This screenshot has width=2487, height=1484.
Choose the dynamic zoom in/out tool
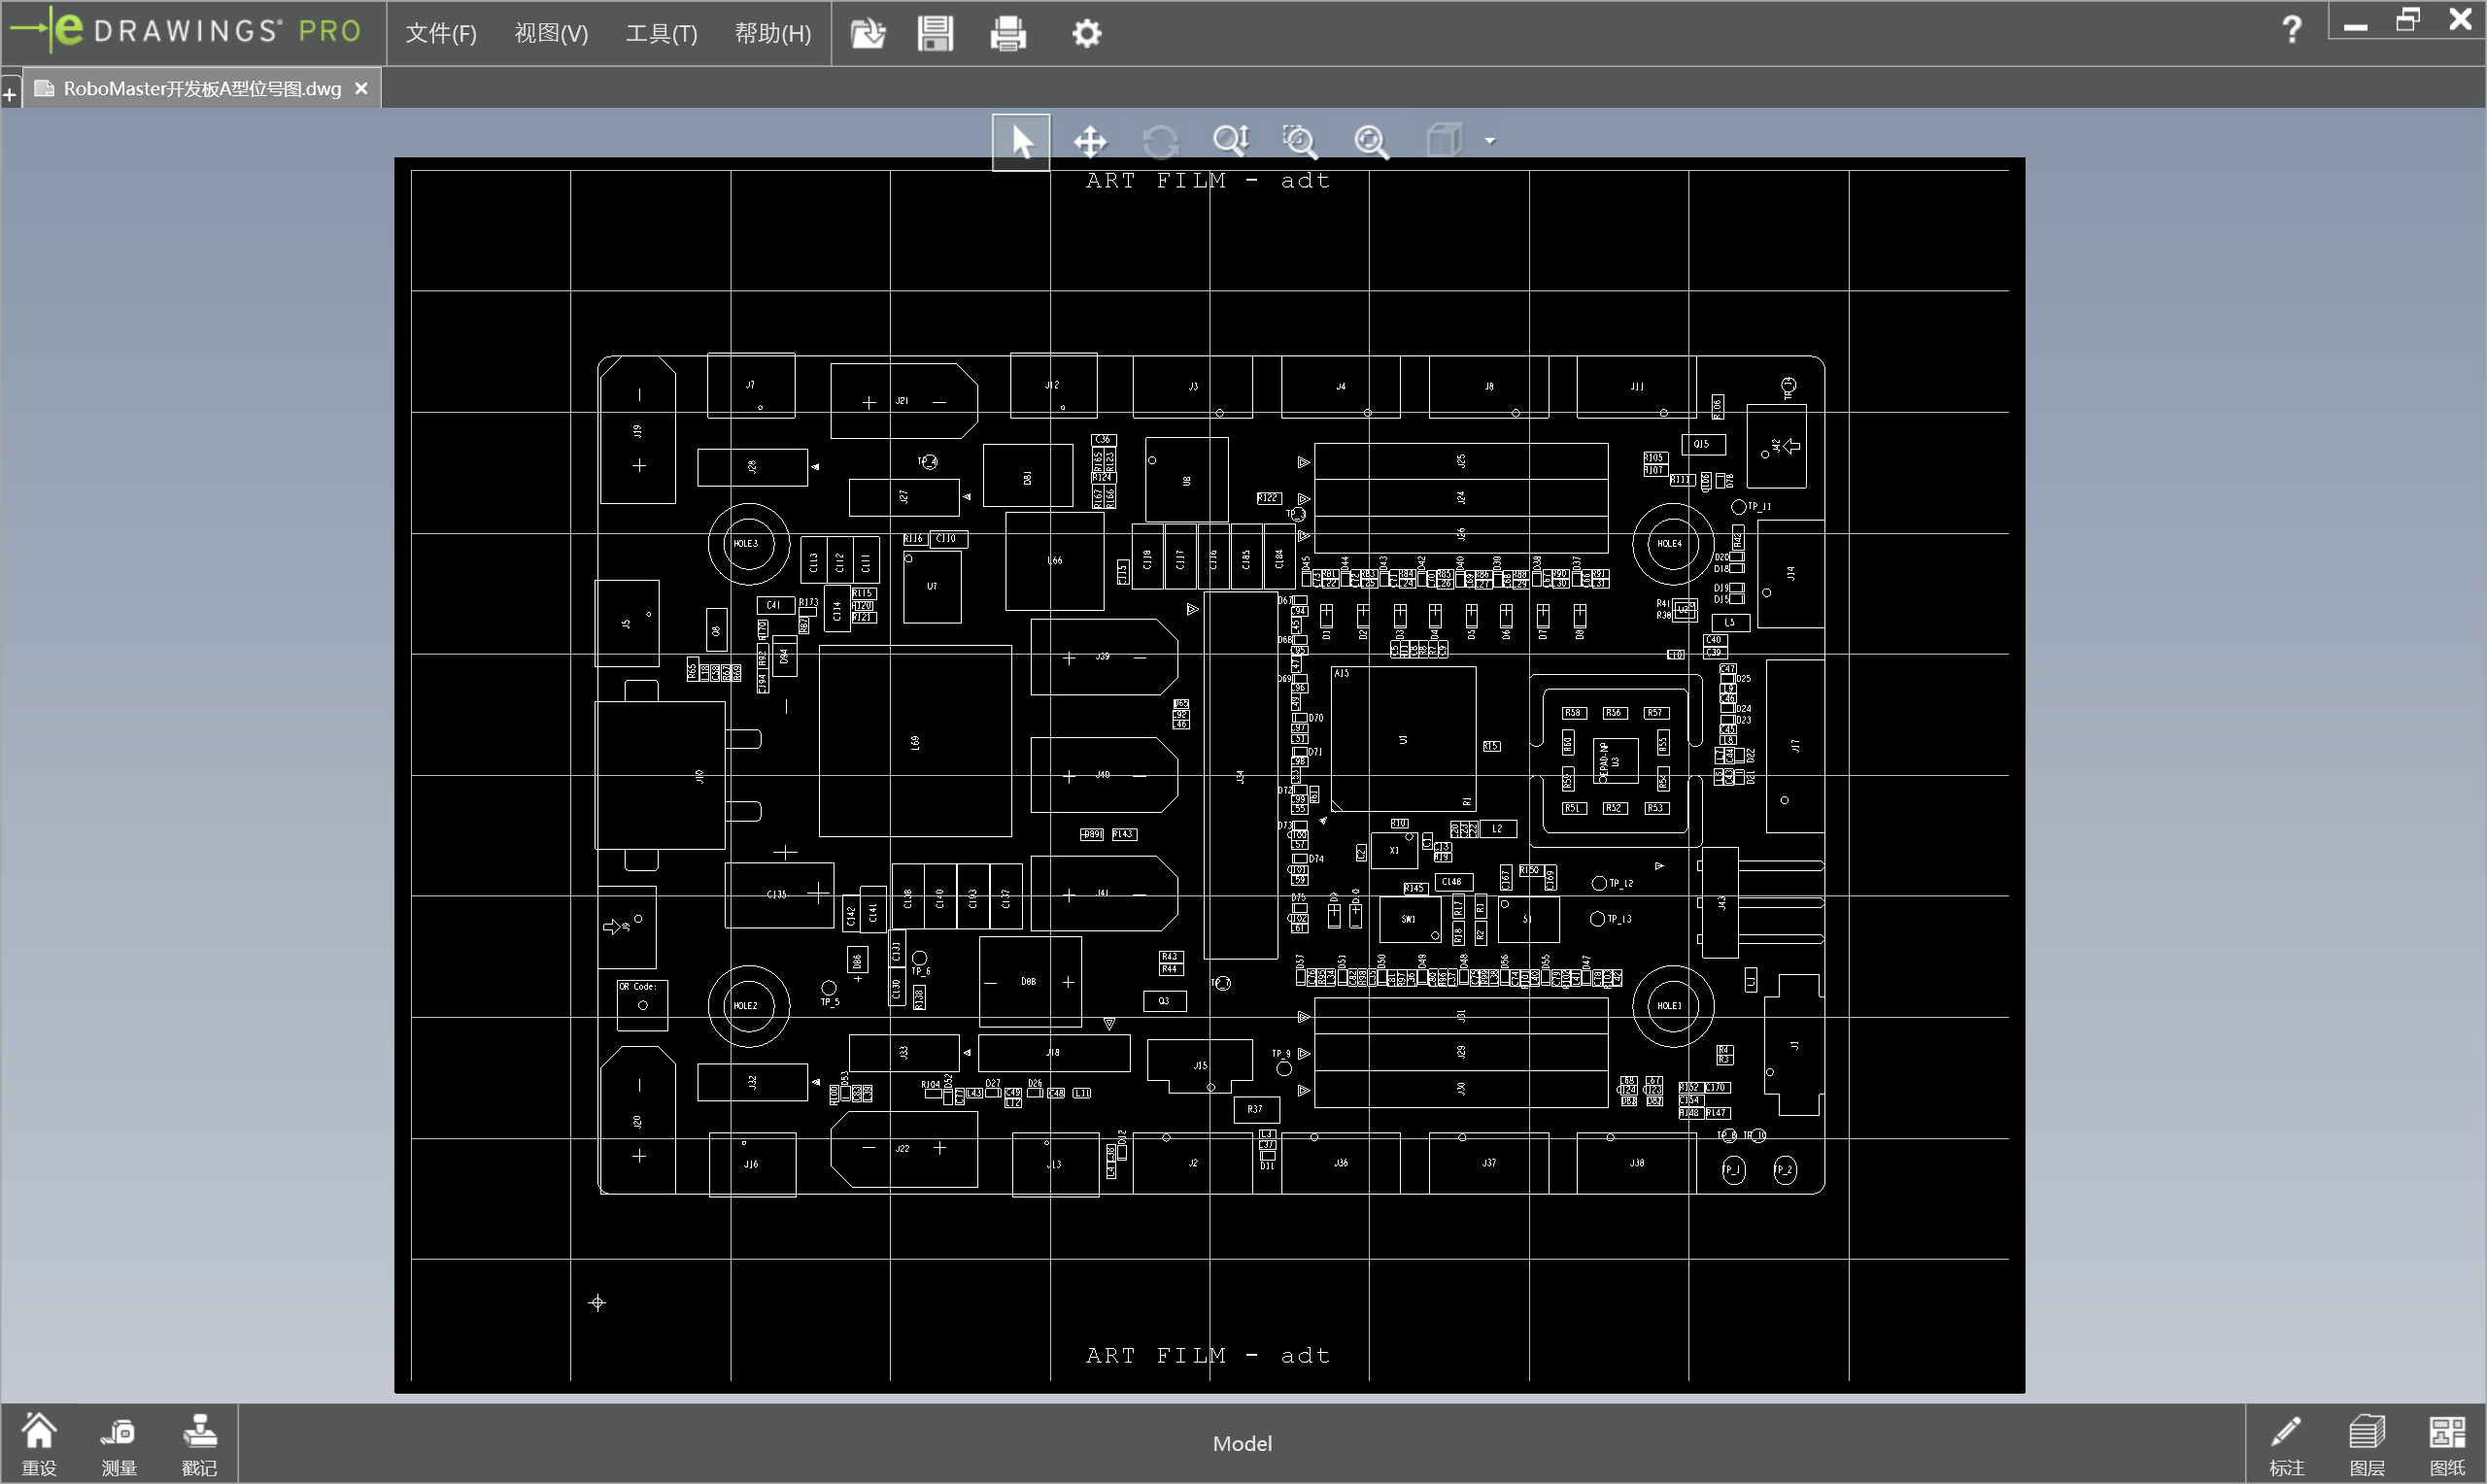click(x=1230, y=141)
